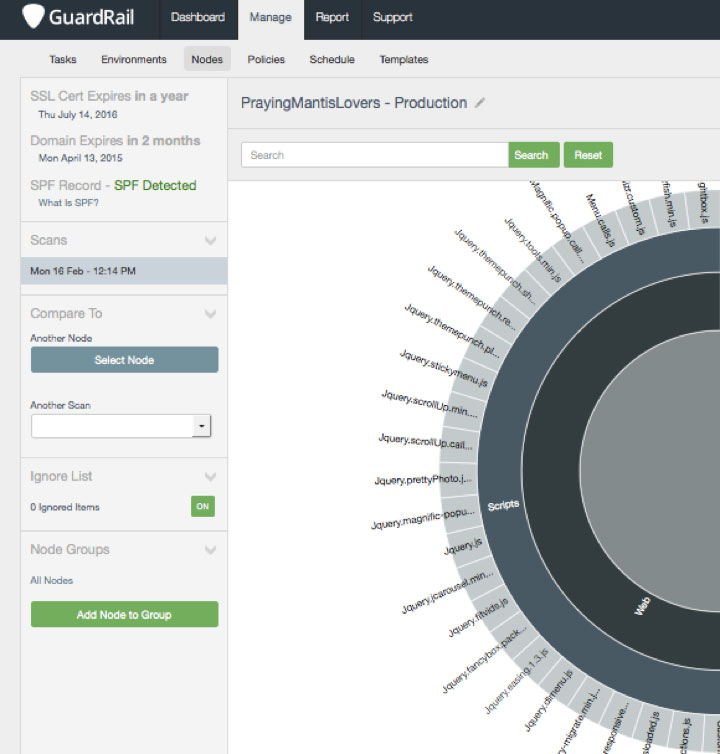
Task: Select the Scripts ring segment
Action: click(503, 505)
